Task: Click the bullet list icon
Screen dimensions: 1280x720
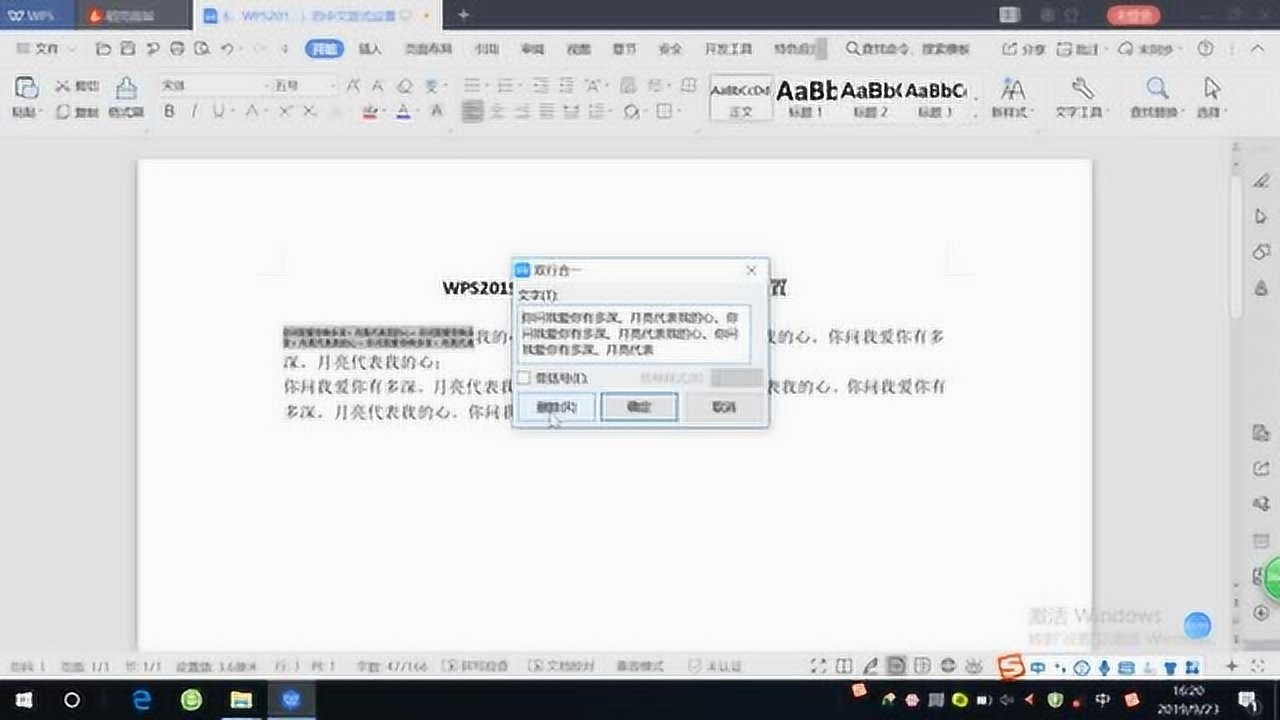Action: pyautogui.click(x=471, y=86)
